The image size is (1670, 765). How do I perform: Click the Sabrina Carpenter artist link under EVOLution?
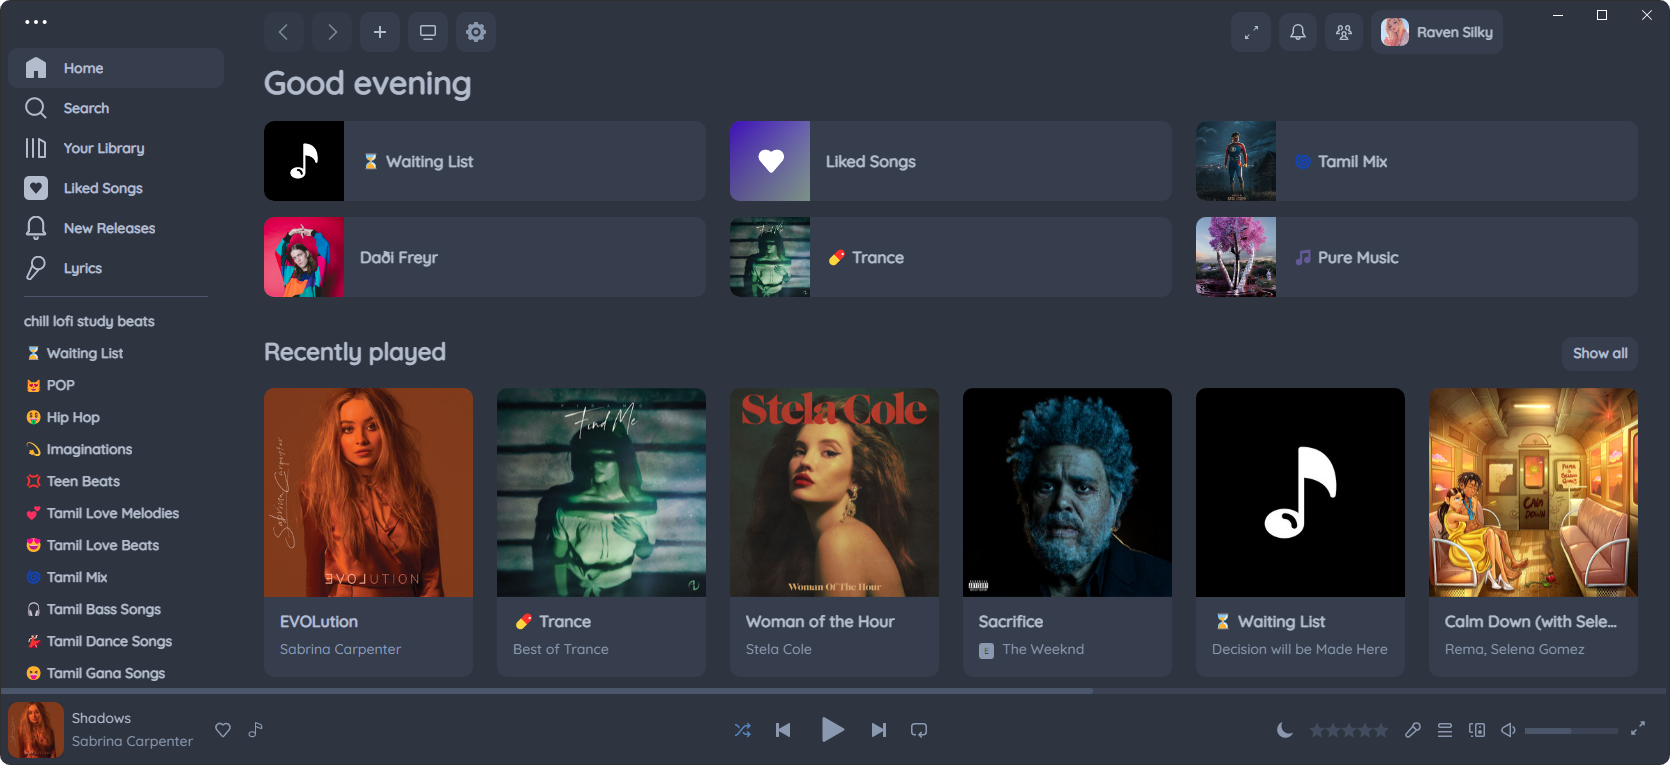pos(340,649)
